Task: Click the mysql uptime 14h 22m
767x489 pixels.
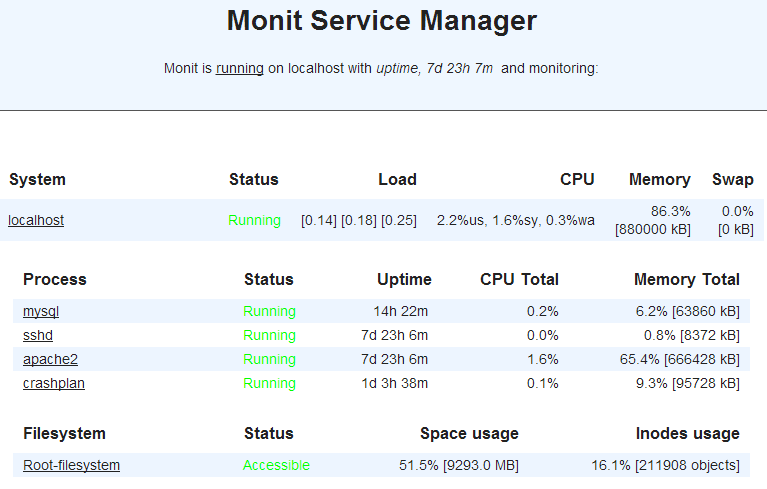Action: [401, 311]
